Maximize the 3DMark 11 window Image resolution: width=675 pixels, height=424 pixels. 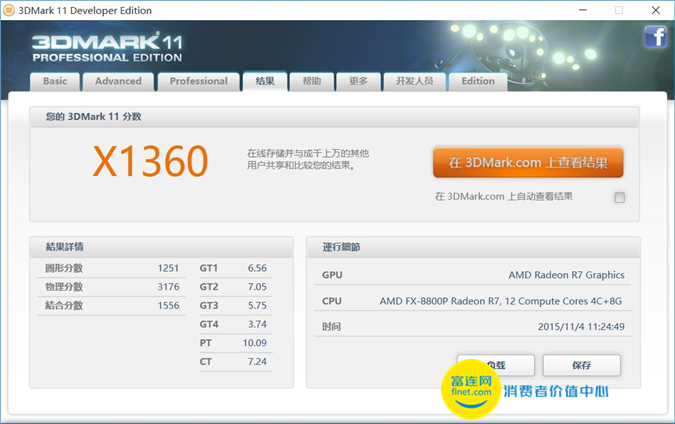[619, 10]
